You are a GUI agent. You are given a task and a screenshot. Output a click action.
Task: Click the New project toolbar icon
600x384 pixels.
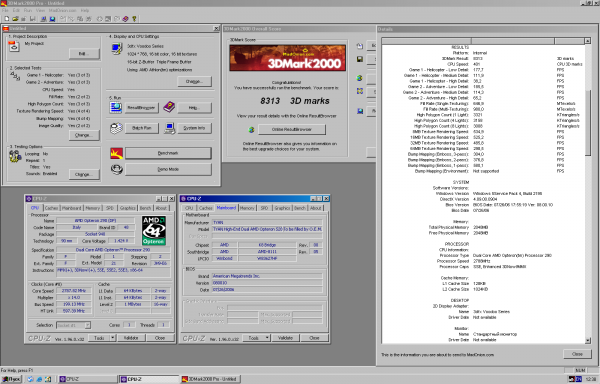pos(7,19)
